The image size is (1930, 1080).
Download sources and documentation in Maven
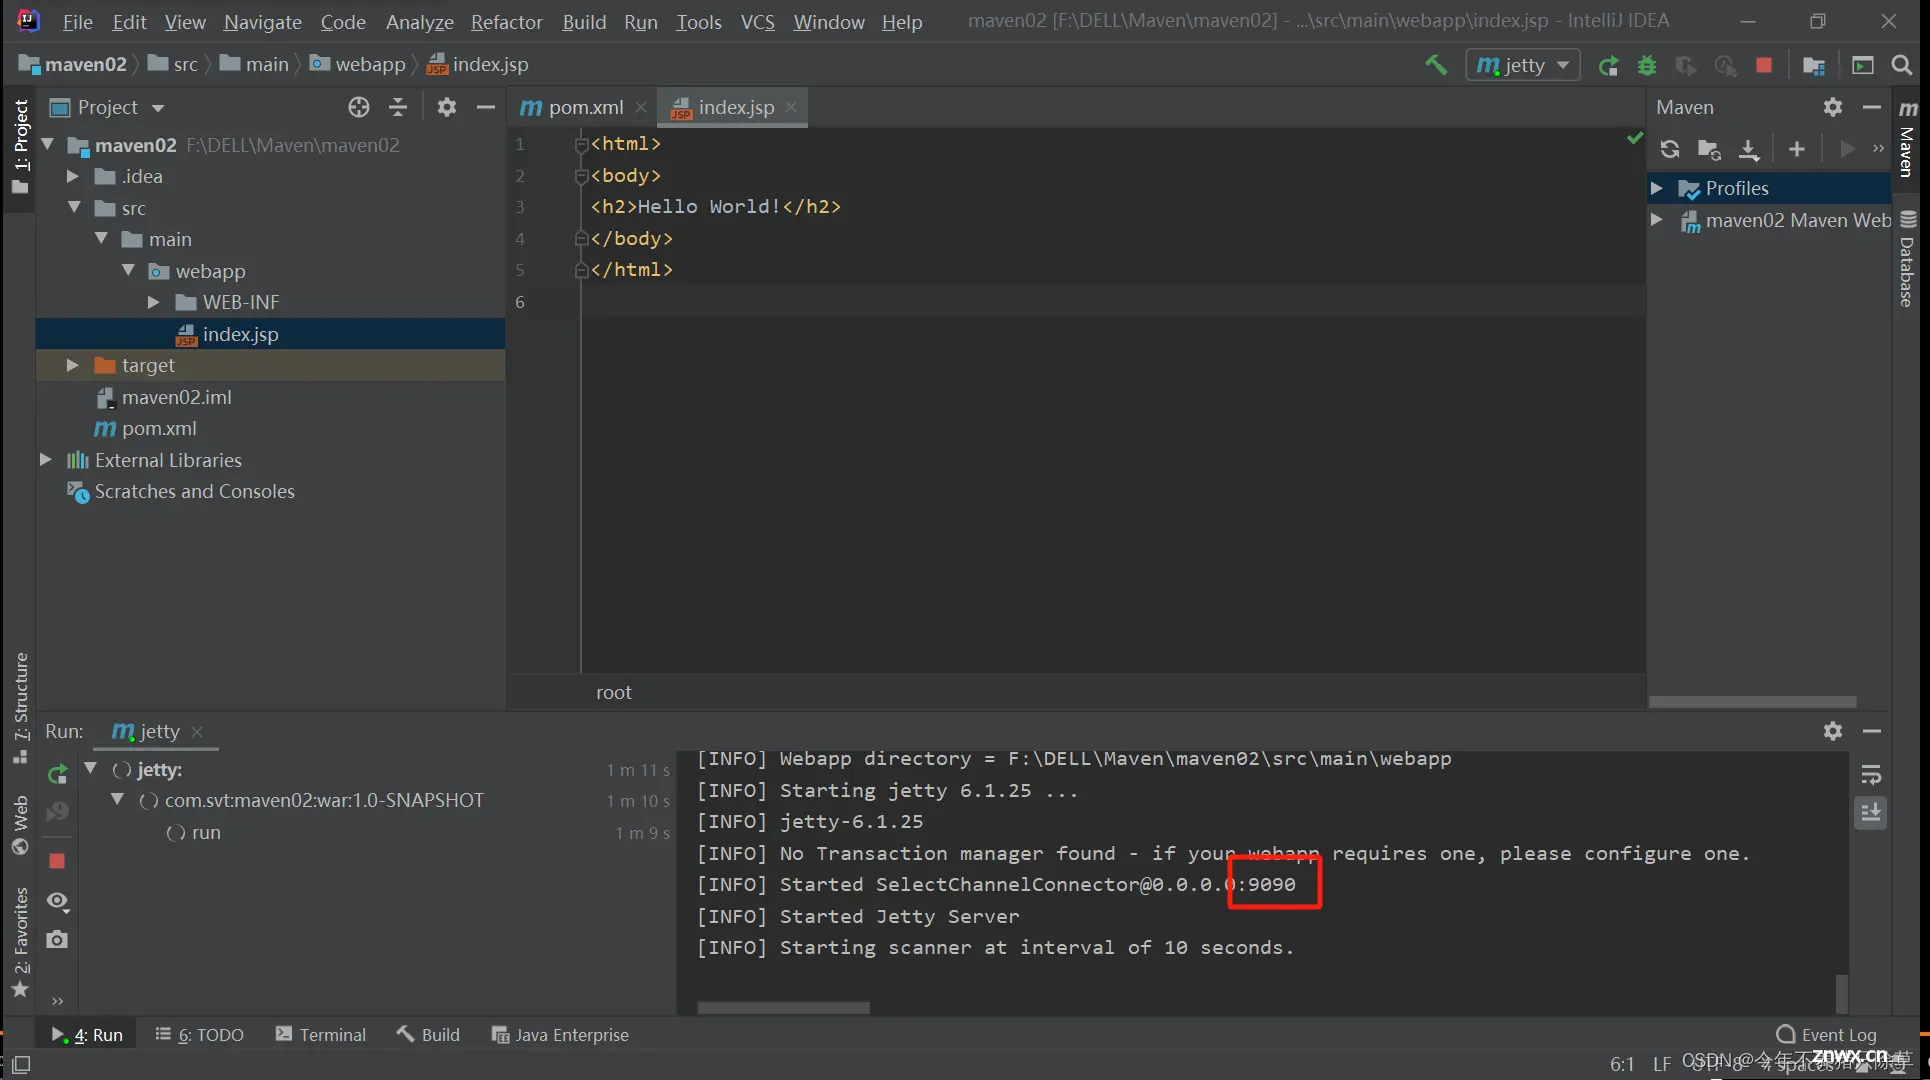click(1748, 149)
